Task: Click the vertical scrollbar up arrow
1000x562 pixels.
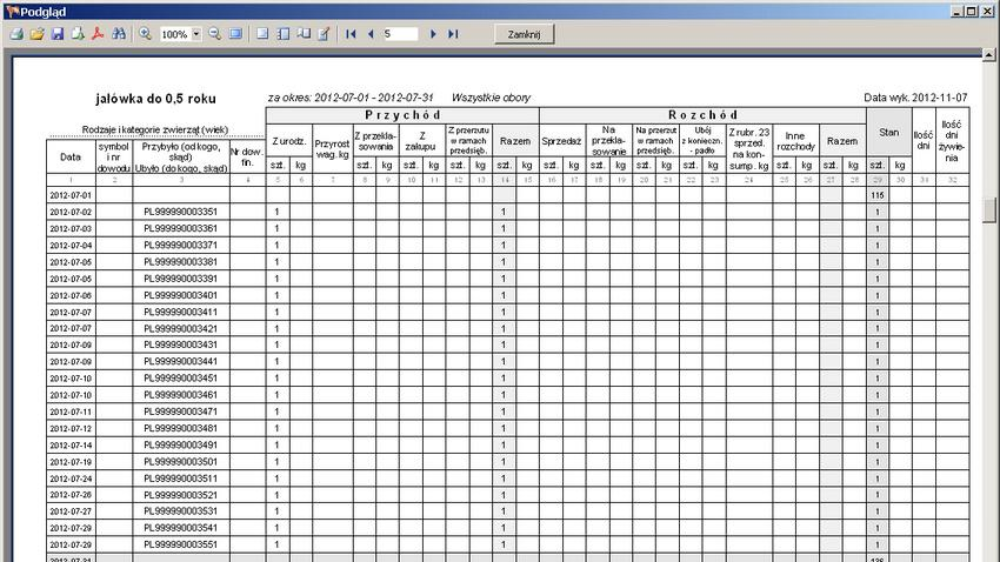Action: coord(989,55)
